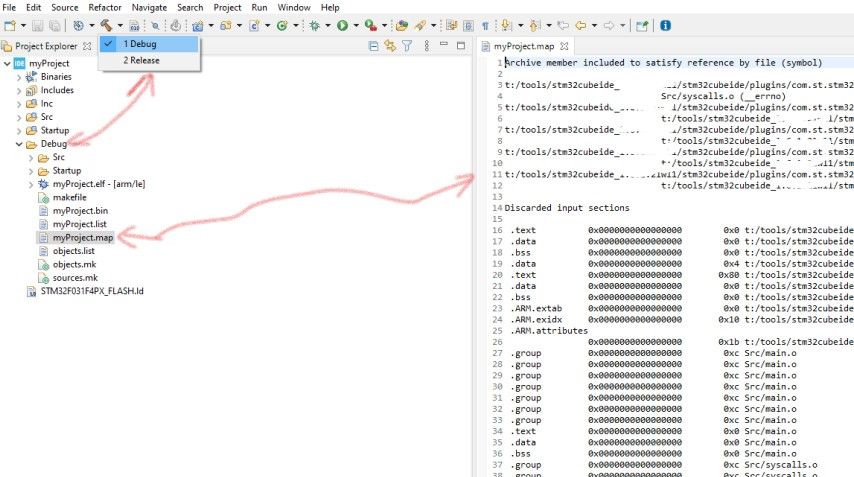Viewport: 854px width, 477px height.
Task: Click the blue information icon
Action: (x=665, y=26)
